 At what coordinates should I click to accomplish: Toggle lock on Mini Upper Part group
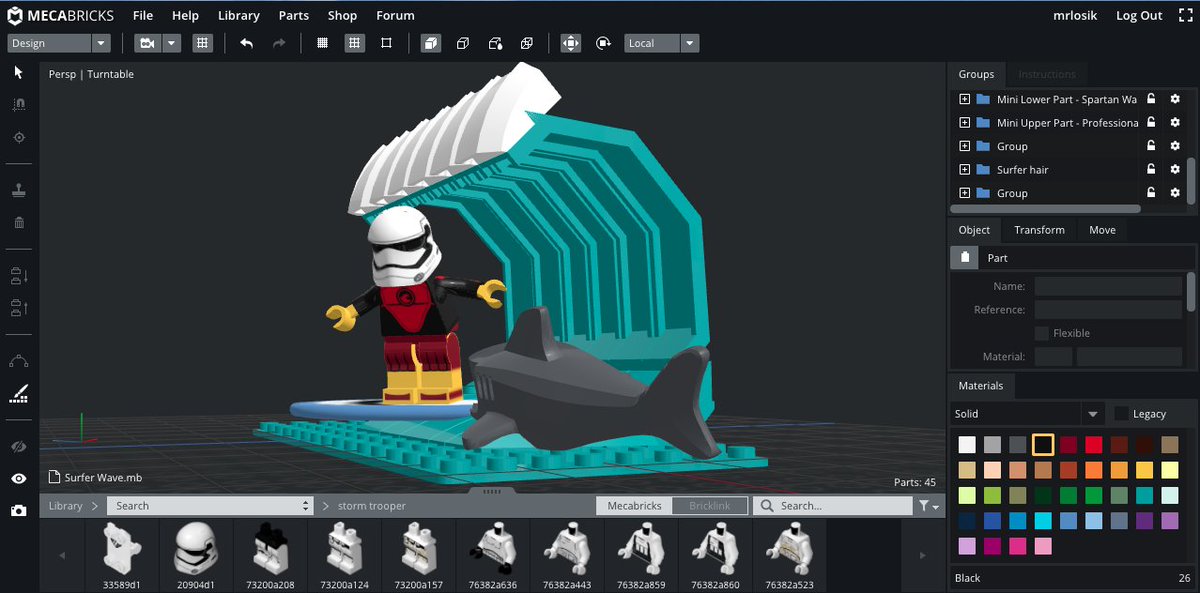pos(1151,122)
